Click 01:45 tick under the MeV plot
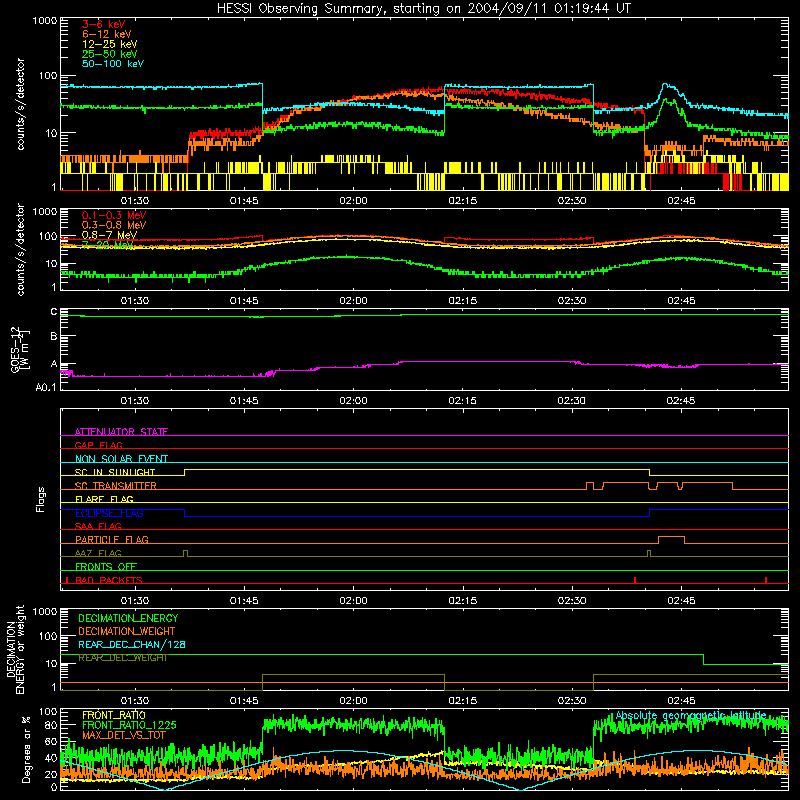This screenshot has height=800, width=800. coord(244,301)
